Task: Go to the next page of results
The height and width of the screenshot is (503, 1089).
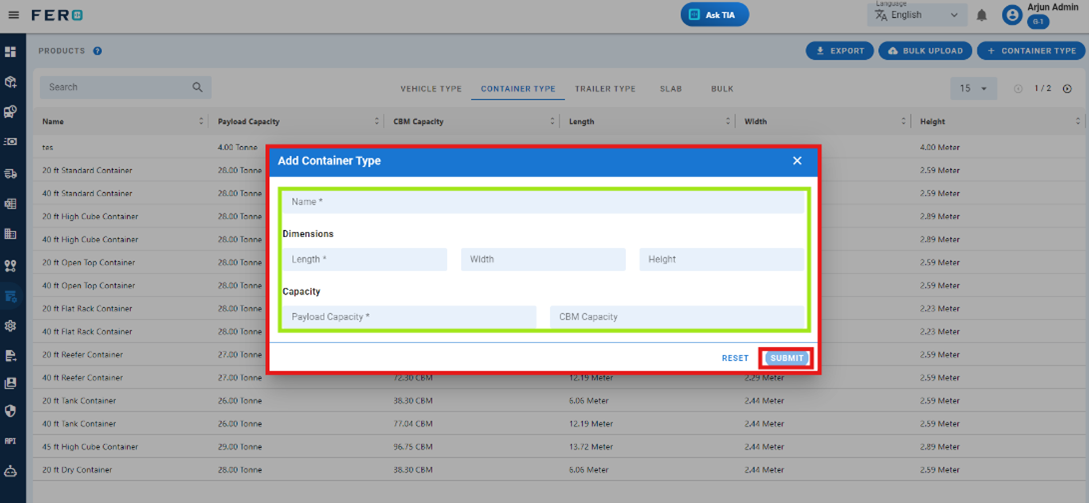Action: pyautogui.click(x=1067, y=89)
